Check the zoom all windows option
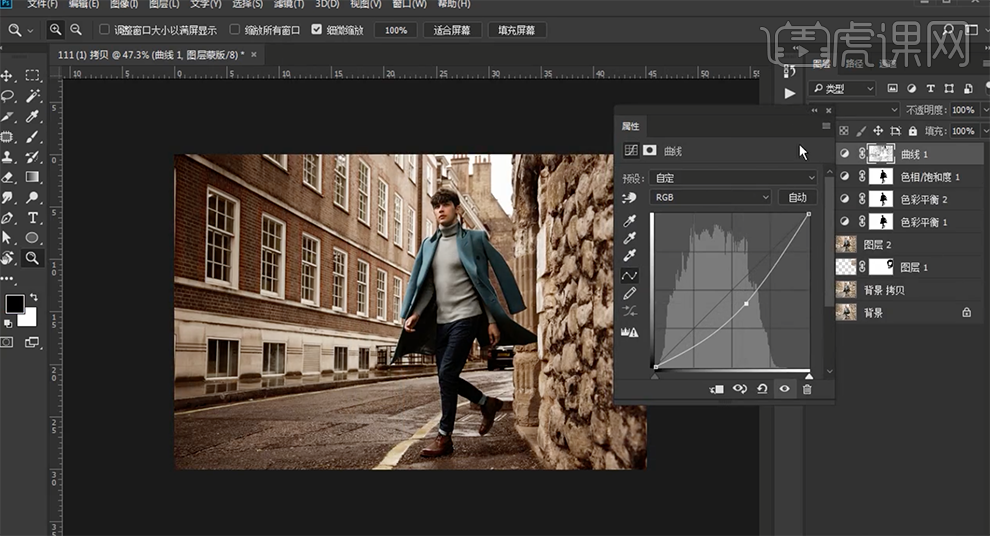990x536 pixels. 235,30
